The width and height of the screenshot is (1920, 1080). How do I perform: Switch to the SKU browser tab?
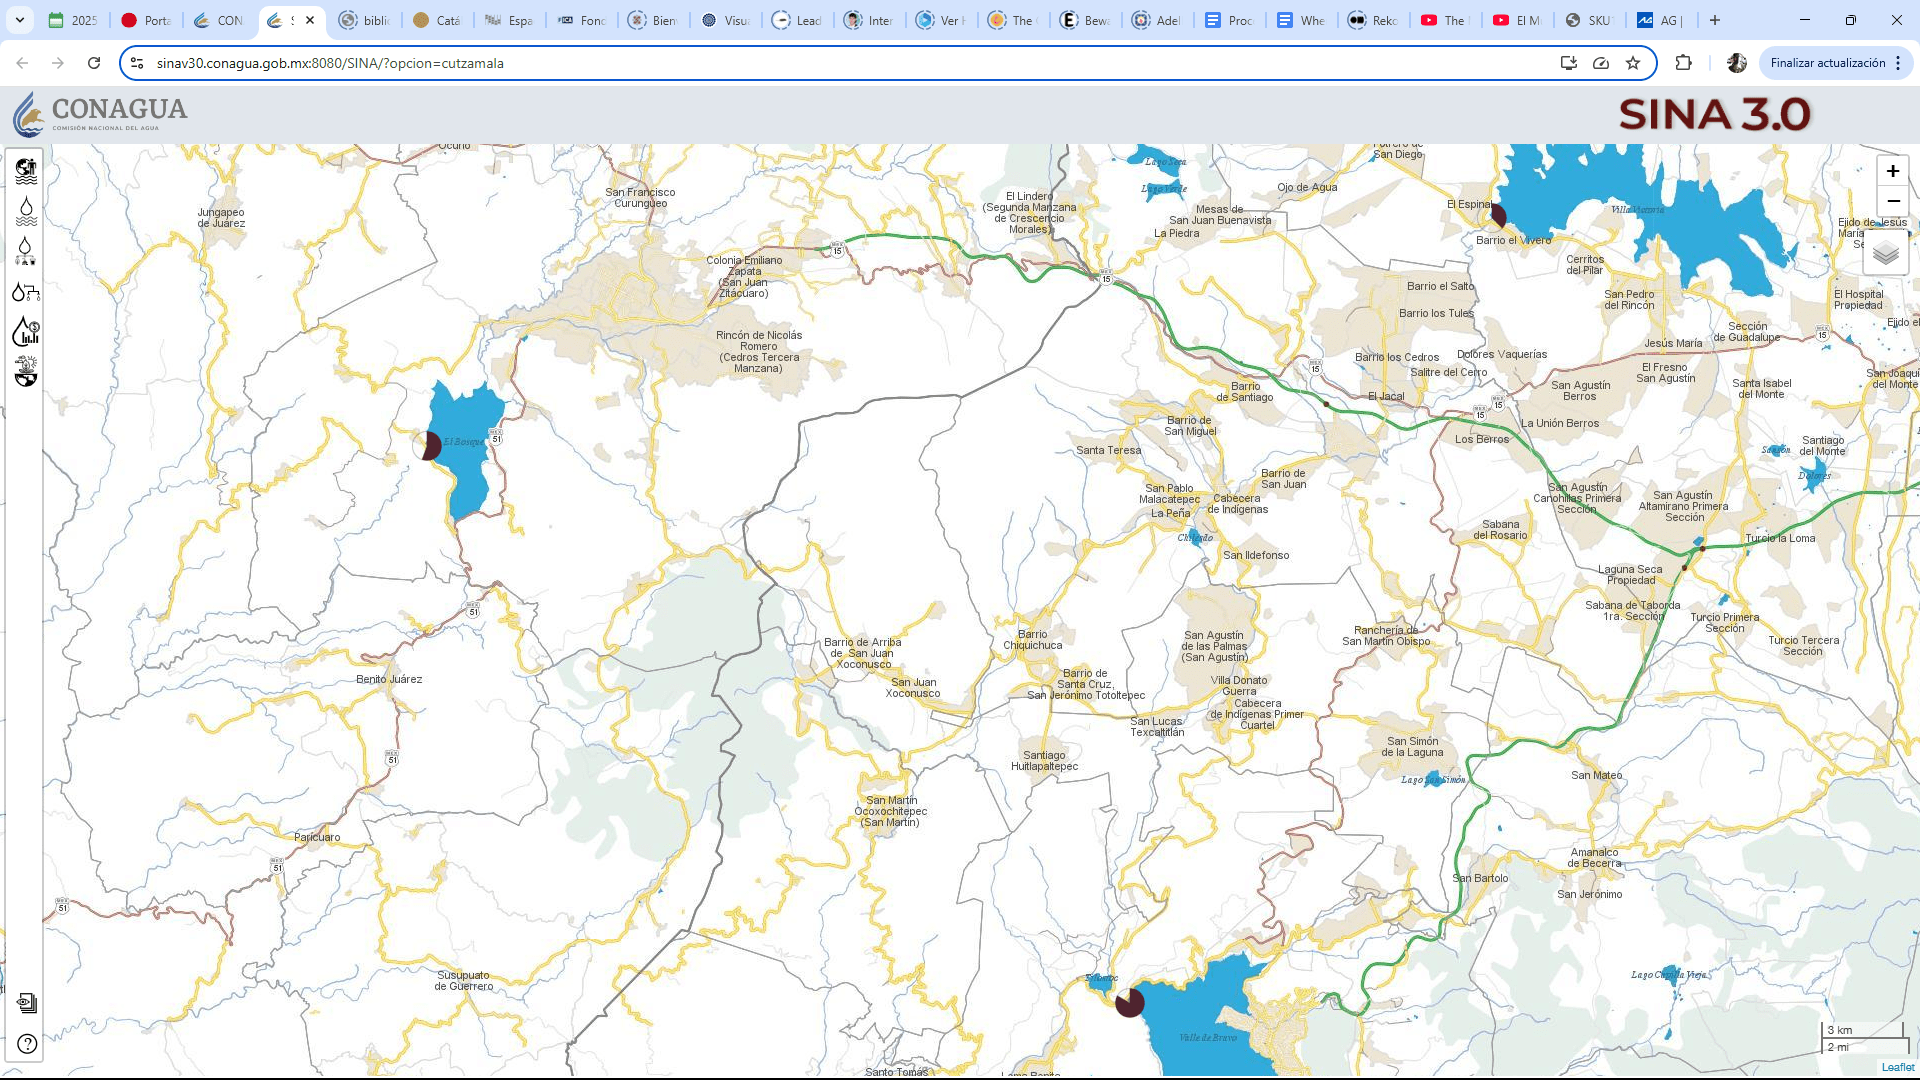(x=1588, y=20)
